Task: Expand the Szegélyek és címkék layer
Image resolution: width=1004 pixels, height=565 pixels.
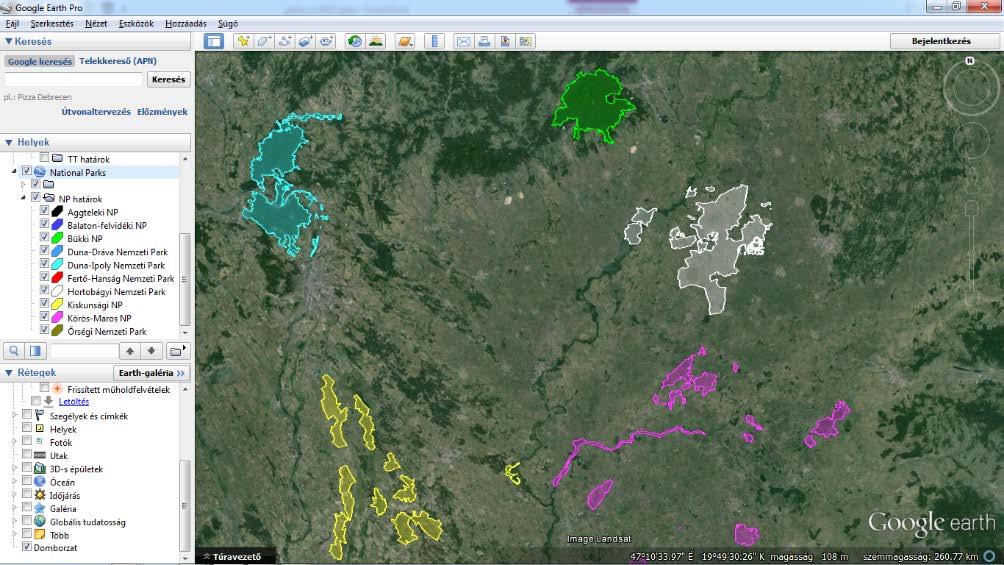Action: (14, 416)
